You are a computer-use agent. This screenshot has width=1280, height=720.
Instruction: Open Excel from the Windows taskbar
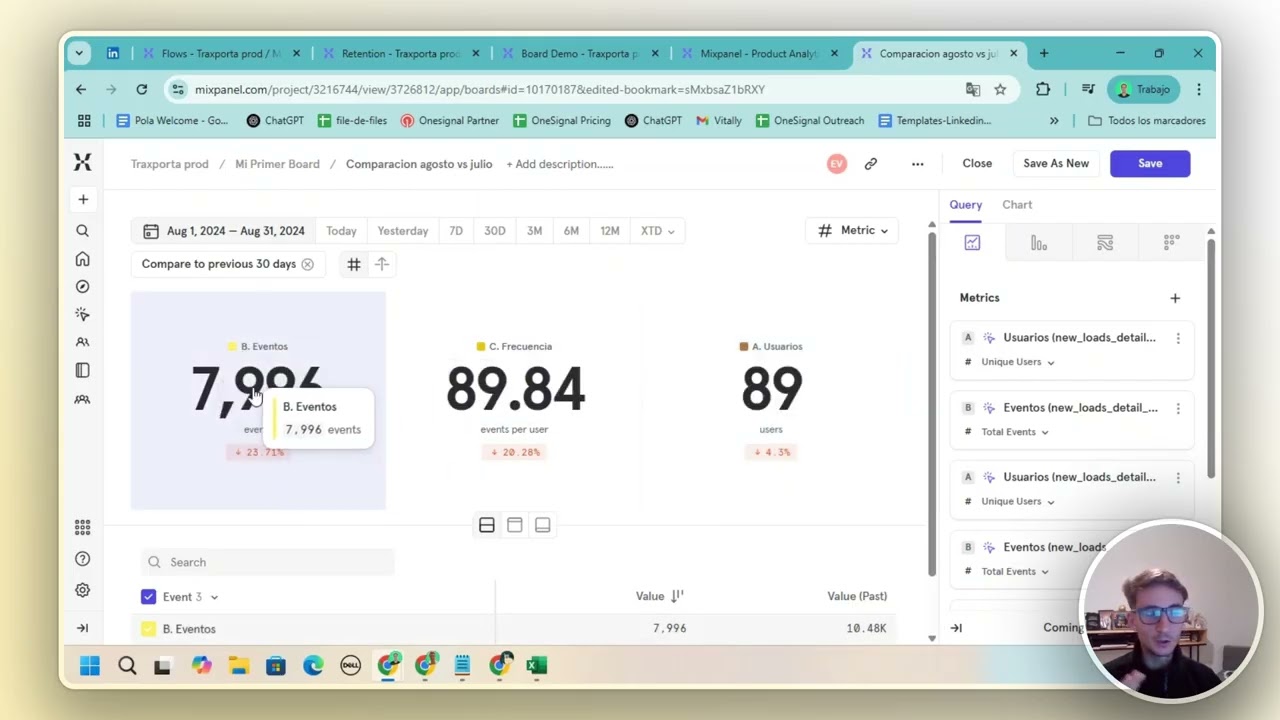coord(537,666)
